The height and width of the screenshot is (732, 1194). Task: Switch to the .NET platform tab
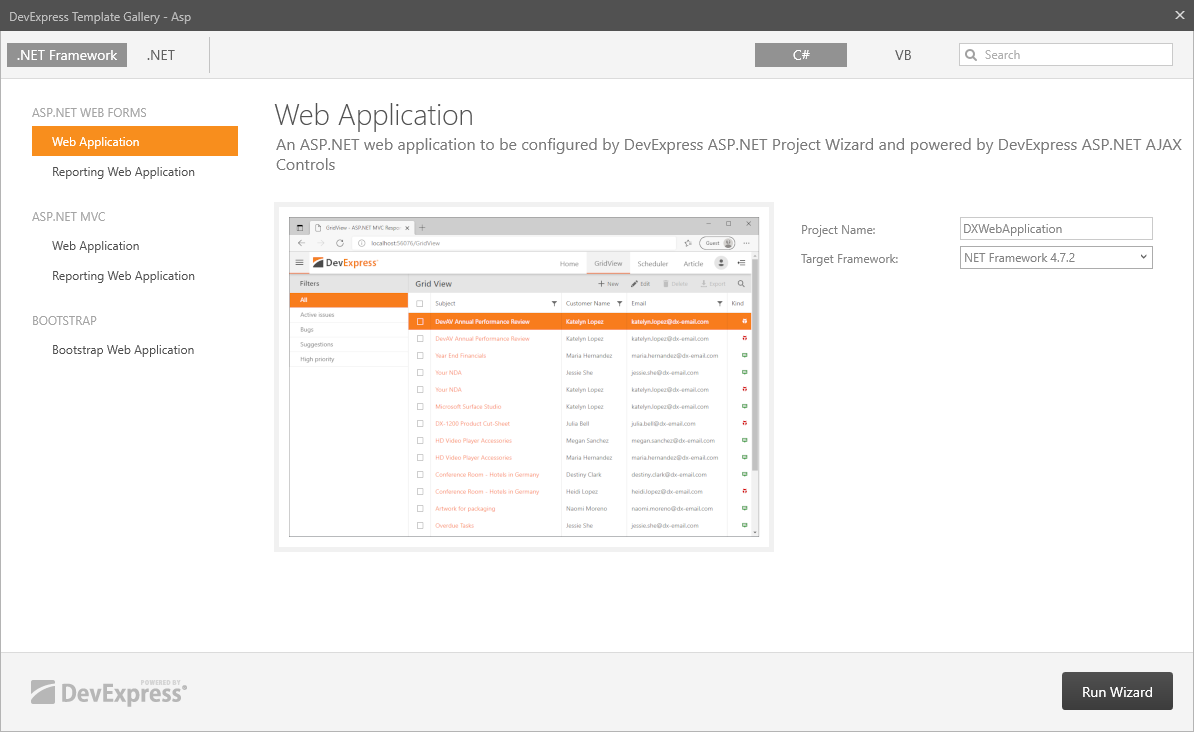[161, 55]
